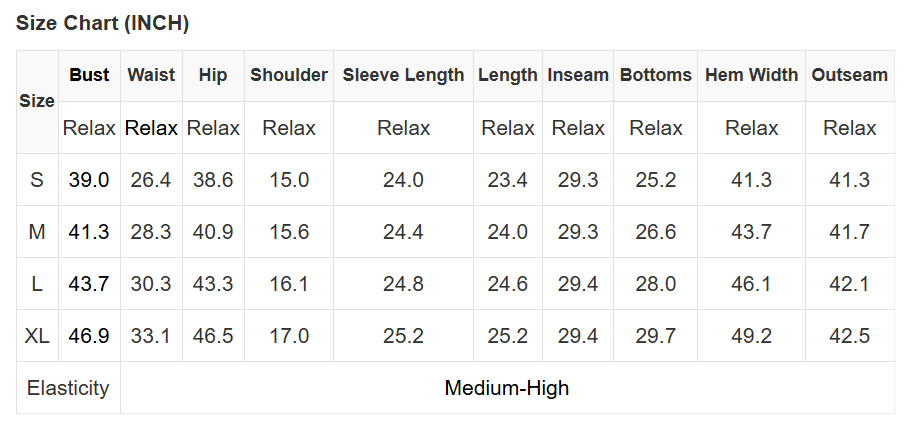Viewport: 913px width, 436px height.
Task: Click the Hip value 43.3 for size L
Action: point(213,284)
